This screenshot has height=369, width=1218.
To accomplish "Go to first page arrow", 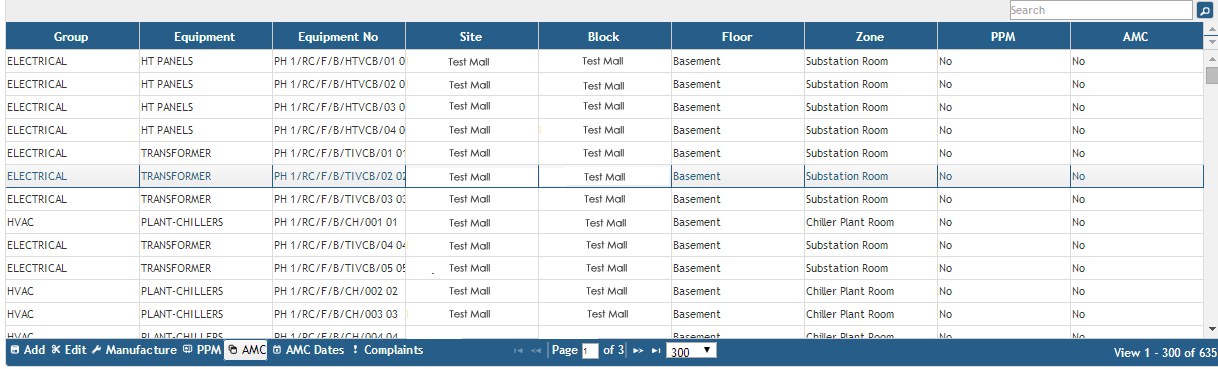I will click(x=518, y=351).
